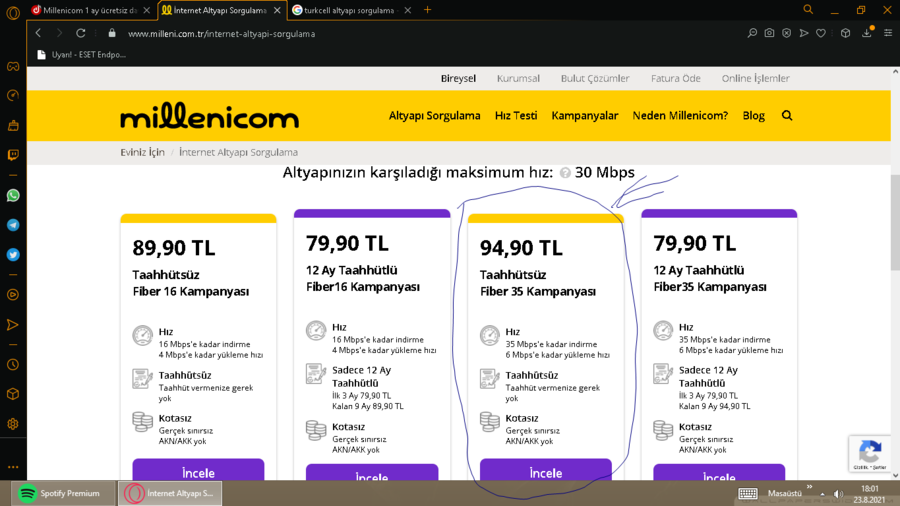The image size is (900, 506).
Task: Open the Player icon in the sidebar
Action: (x=13, y=295)
